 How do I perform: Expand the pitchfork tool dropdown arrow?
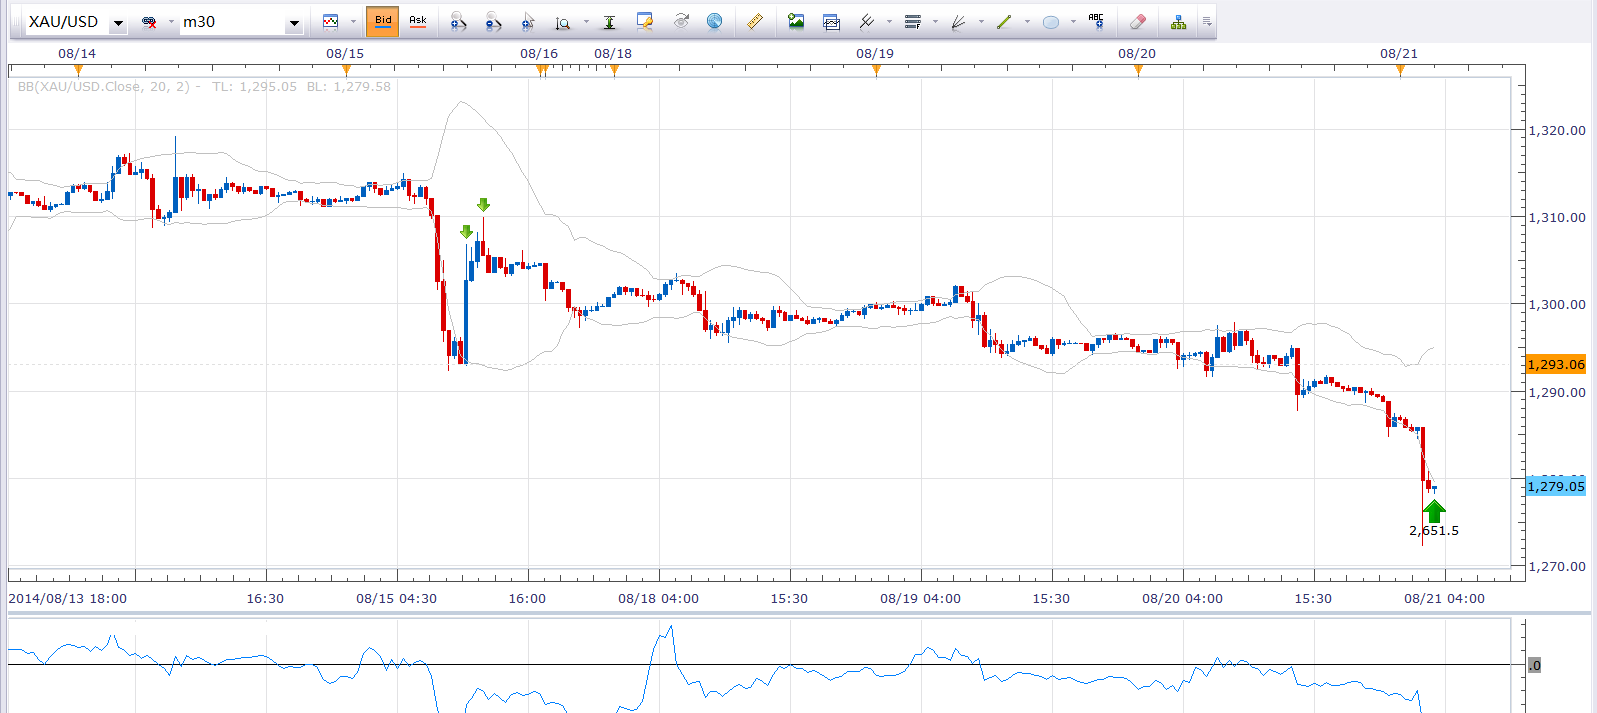889,22
